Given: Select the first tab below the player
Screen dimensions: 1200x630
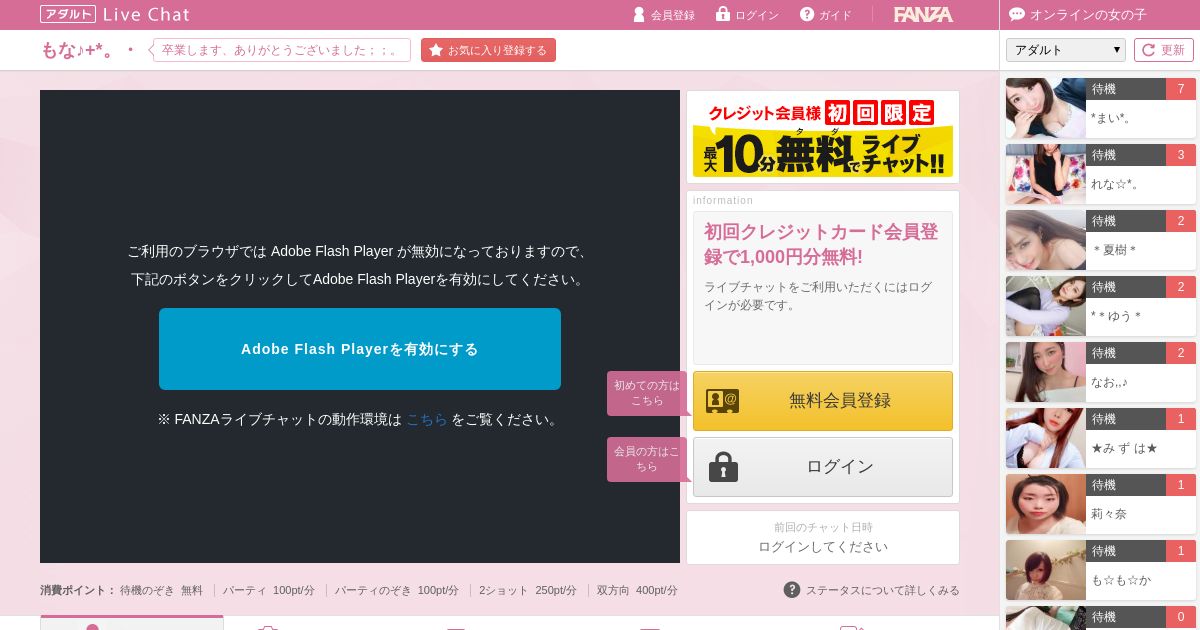Looking at the screenshot, I should [132, 623].
